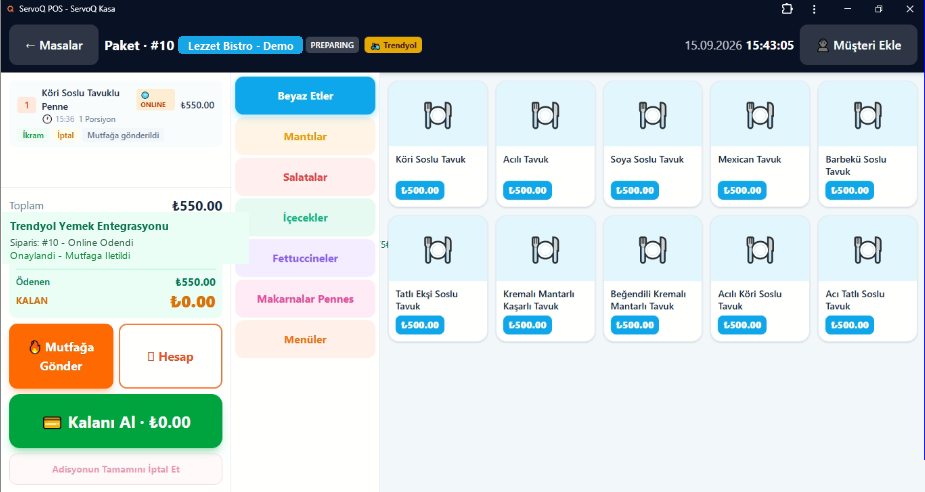Click the ₺500.00 price tag on Köri Soslu Tavuk

pyautogui.click(x=420, y=191)
